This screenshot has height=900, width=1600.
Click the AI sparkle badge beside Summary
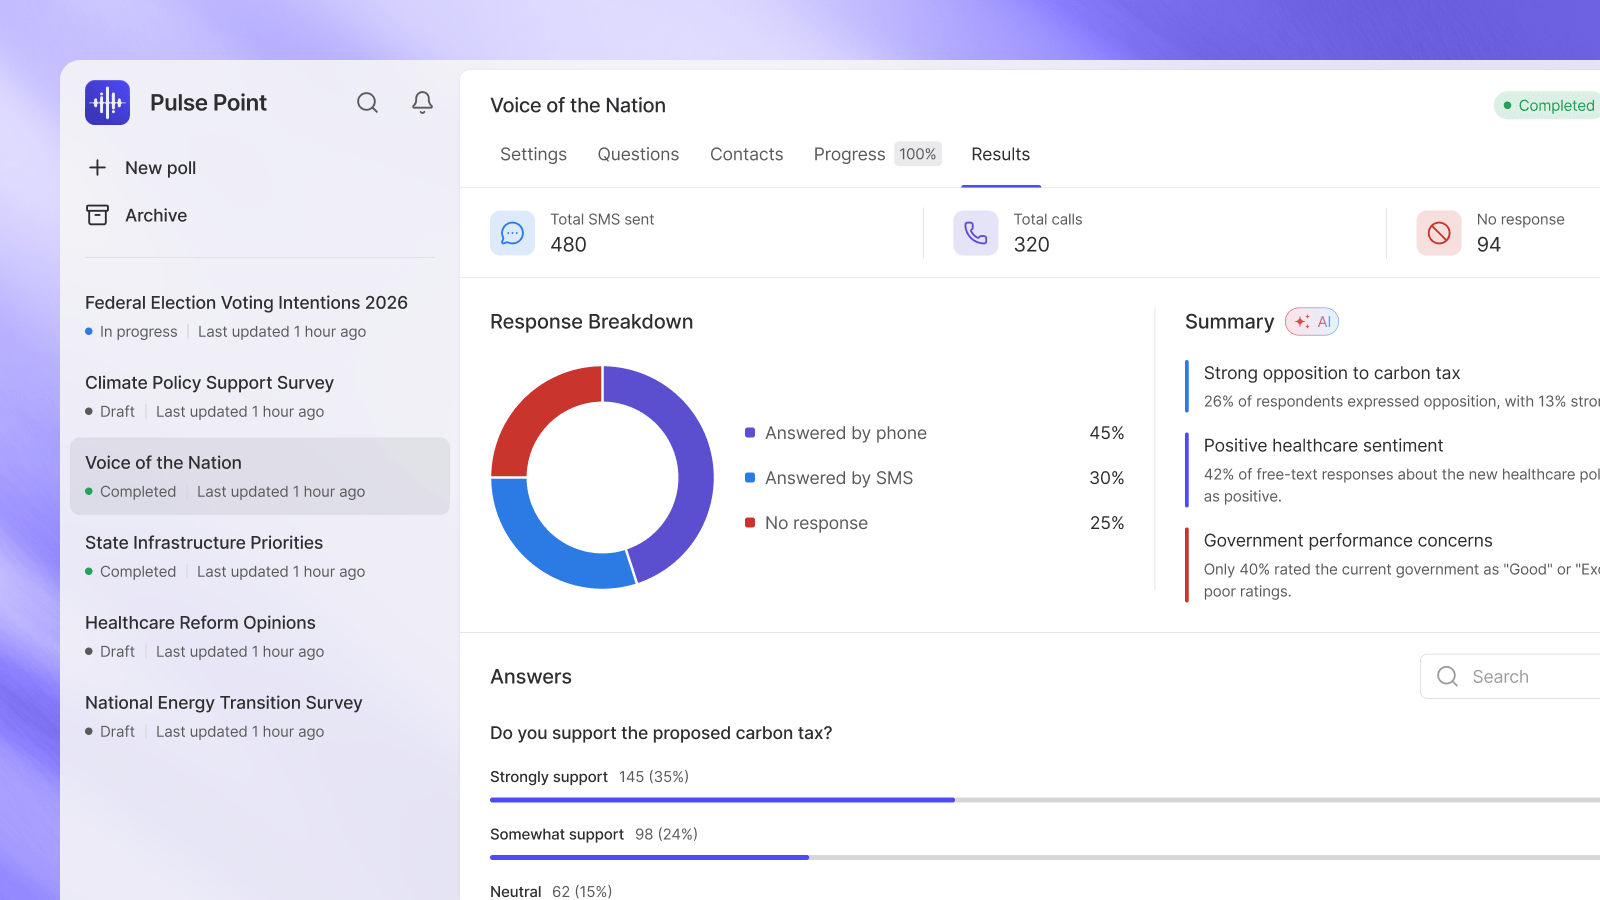click(x=1312, y=321)
